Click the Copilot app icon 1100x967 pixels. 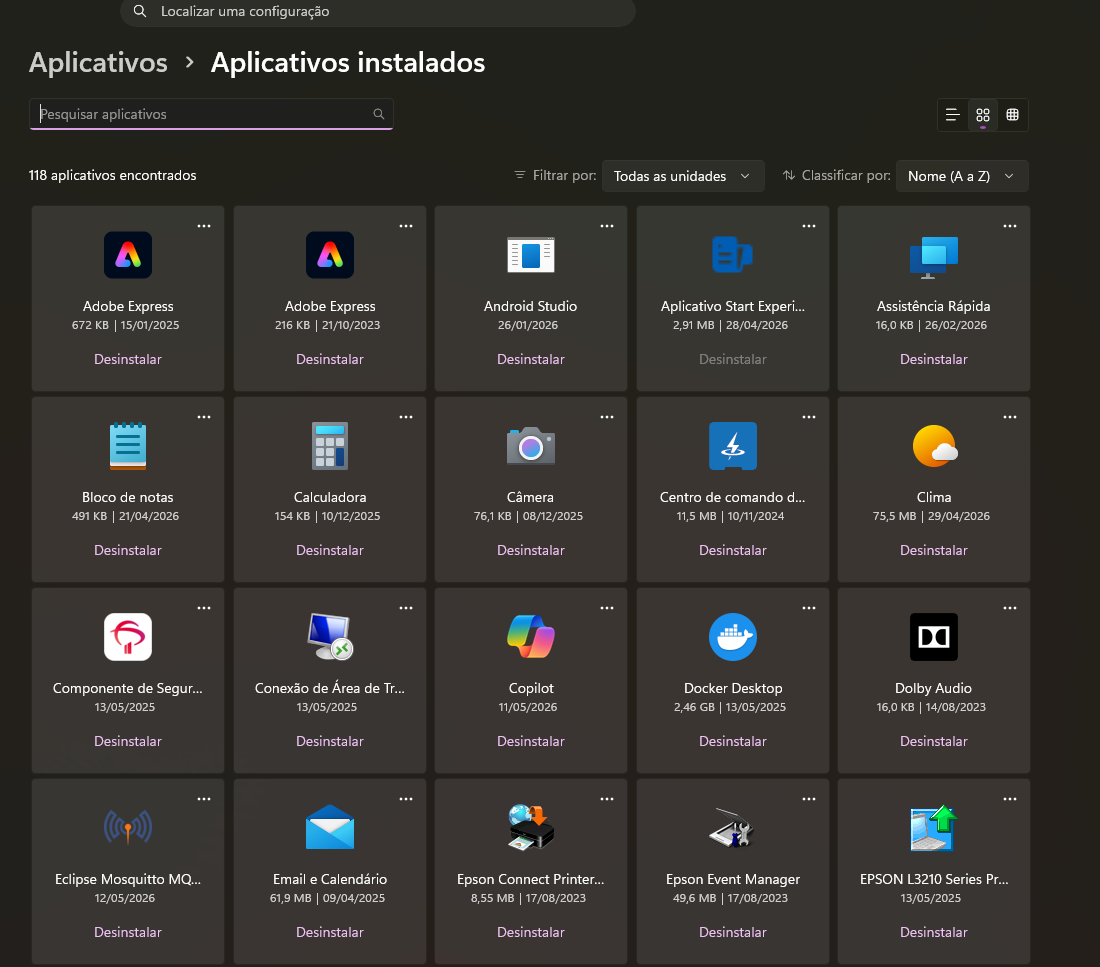click(x=530, y=636)
